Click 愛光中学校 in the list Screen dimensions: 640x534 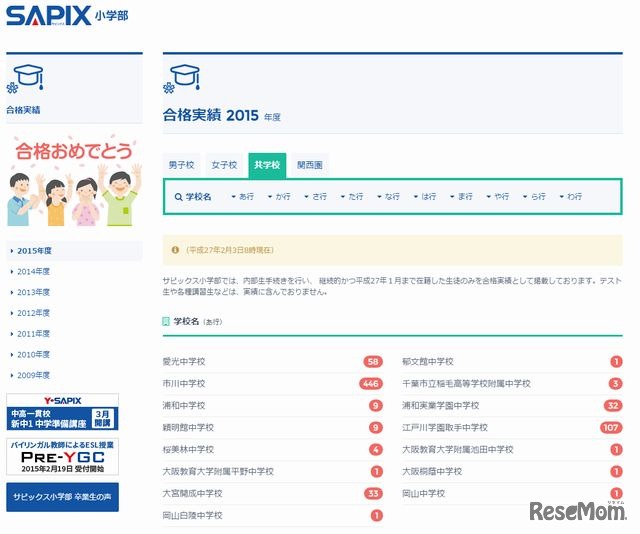pos(184,361)
